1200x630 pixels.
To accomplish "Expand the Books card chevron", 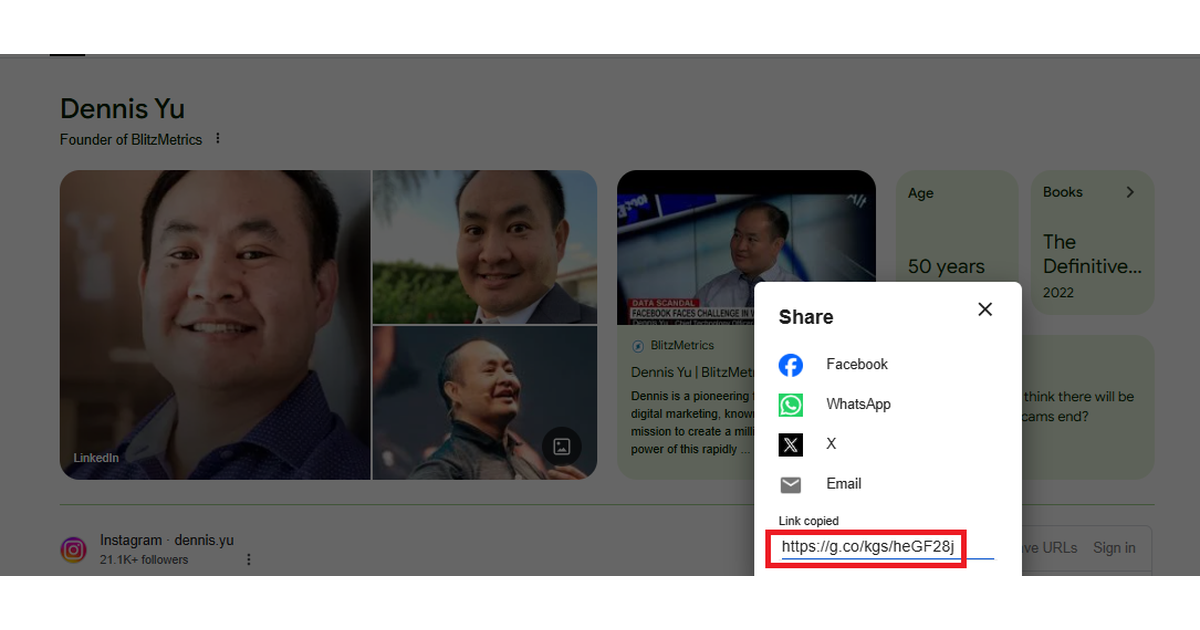I will (x=1130, y=192).
